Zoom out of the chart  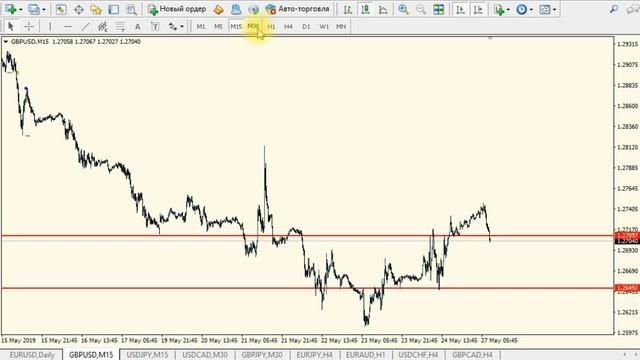(x=421, y=9)
